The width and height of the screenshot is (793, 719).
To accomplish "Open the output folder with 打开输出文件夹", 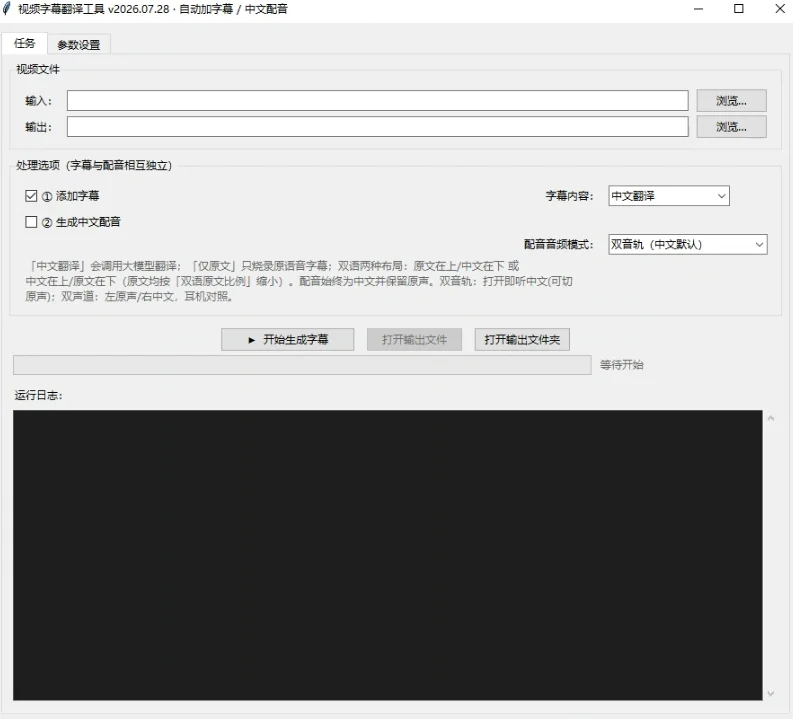I will [x=522, y=340].
